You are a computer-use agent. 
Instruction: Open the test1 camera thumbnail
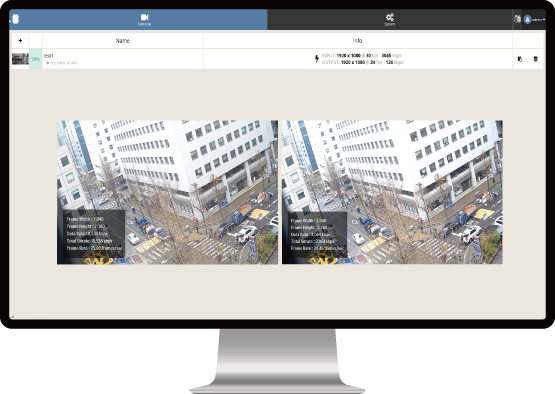coord(20,59)
